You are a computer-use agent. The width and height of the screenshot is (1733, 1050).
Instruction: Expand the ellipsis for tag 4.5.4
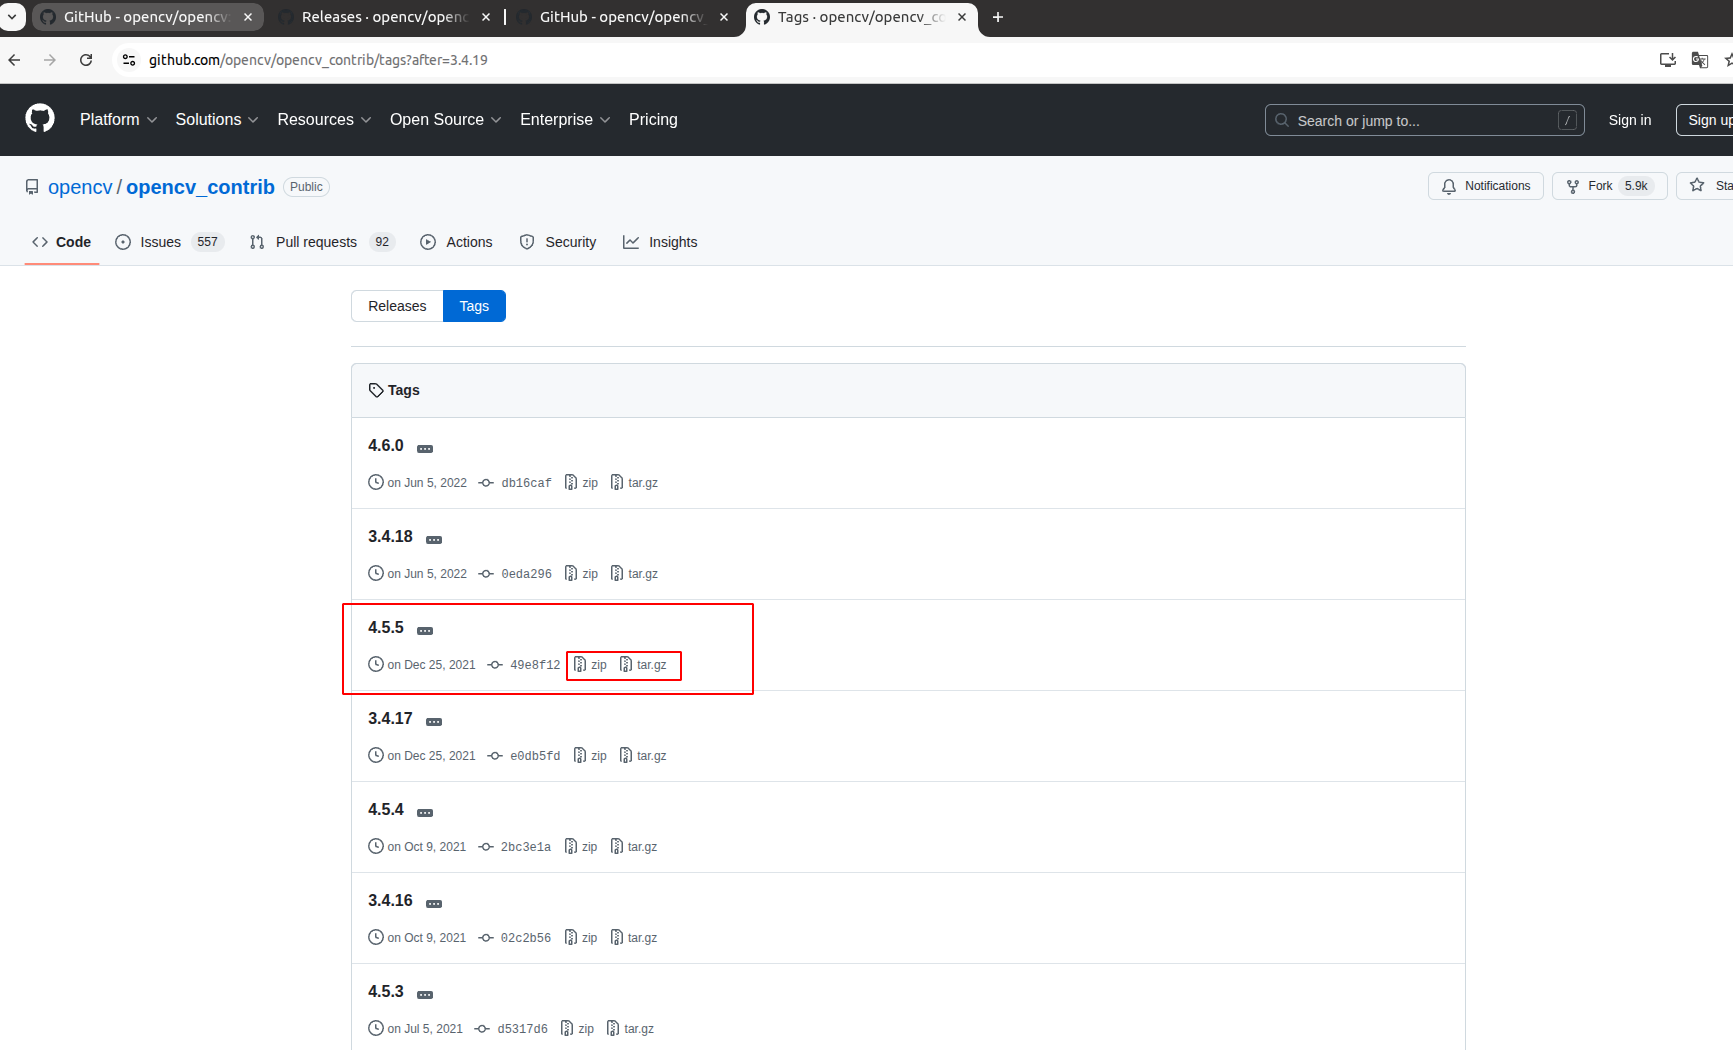coord(425,813)
